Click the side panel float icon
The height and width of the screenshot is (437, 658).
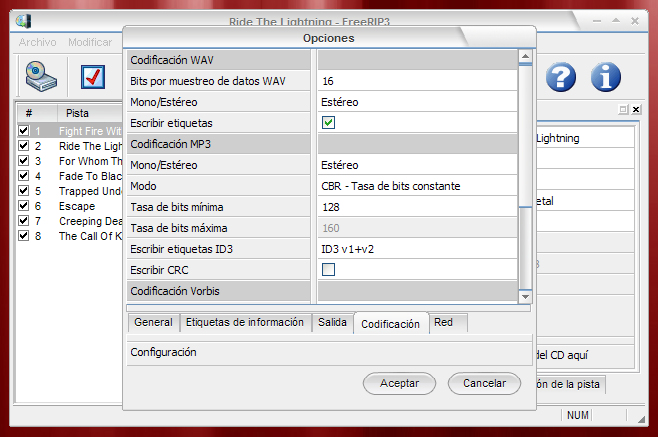[x=623, y=110]
